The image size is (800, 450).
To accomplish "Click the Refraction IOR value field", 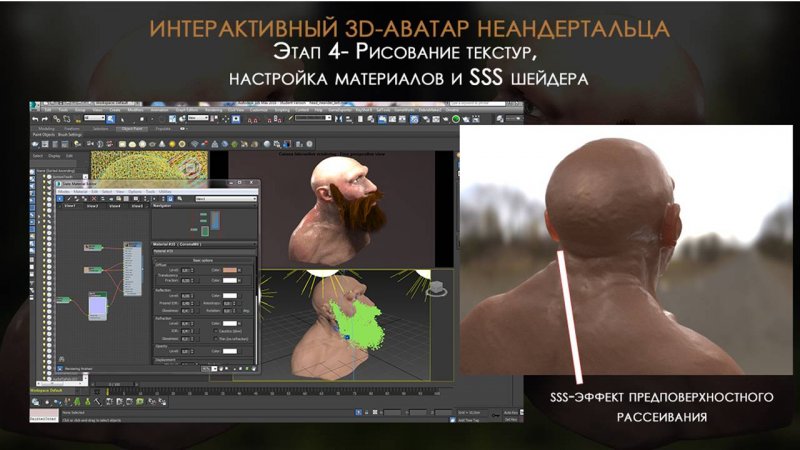I will pos(186,331).
